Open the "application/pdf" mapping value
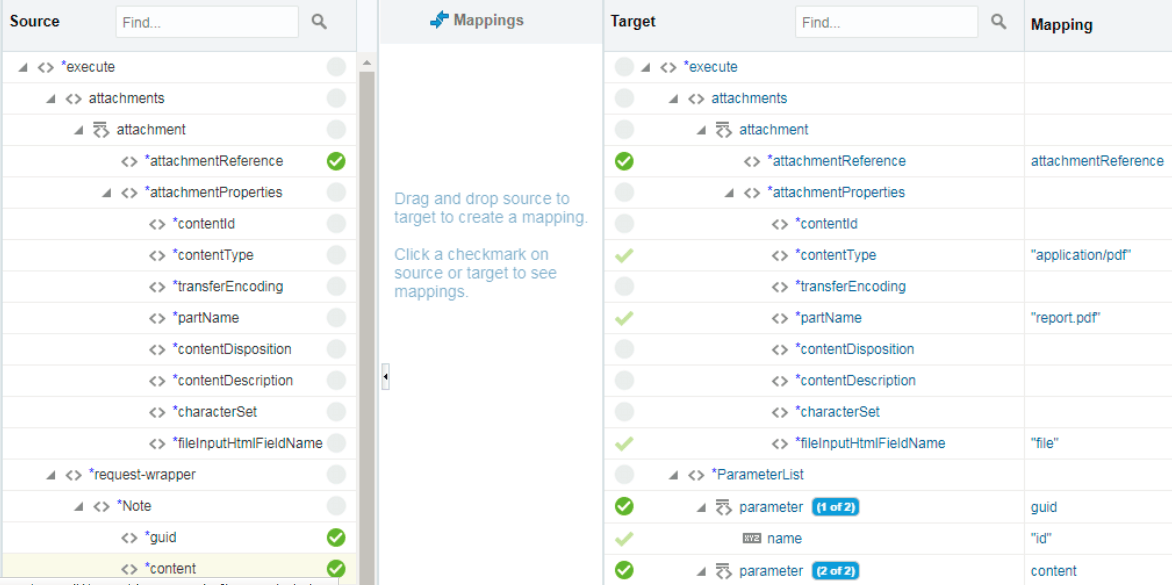The height and width of the screenshot is (585, 1172). 1080,255
